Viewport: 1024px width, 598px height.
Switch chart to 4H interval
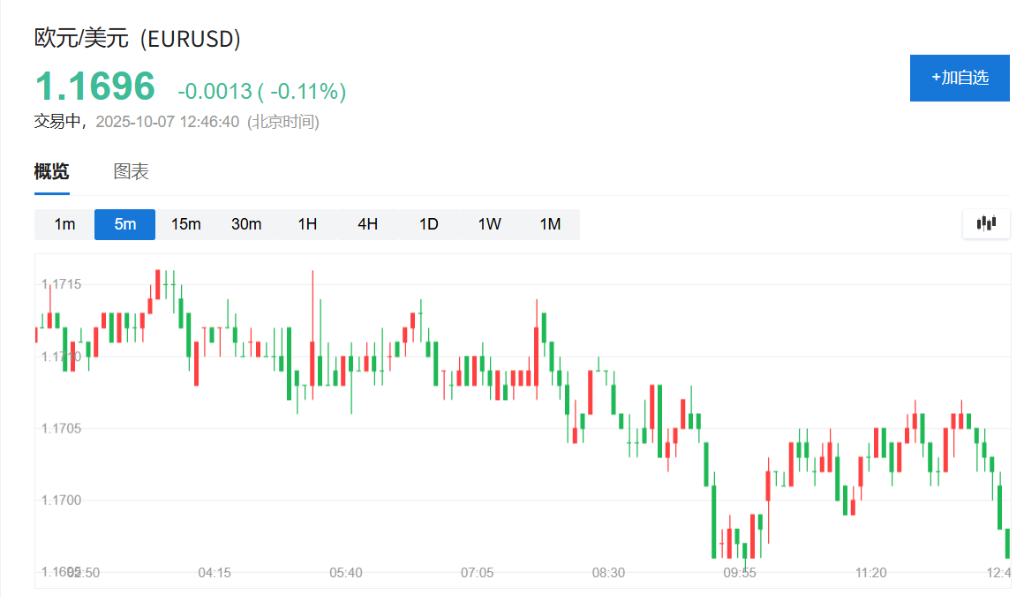coord(367,224)
